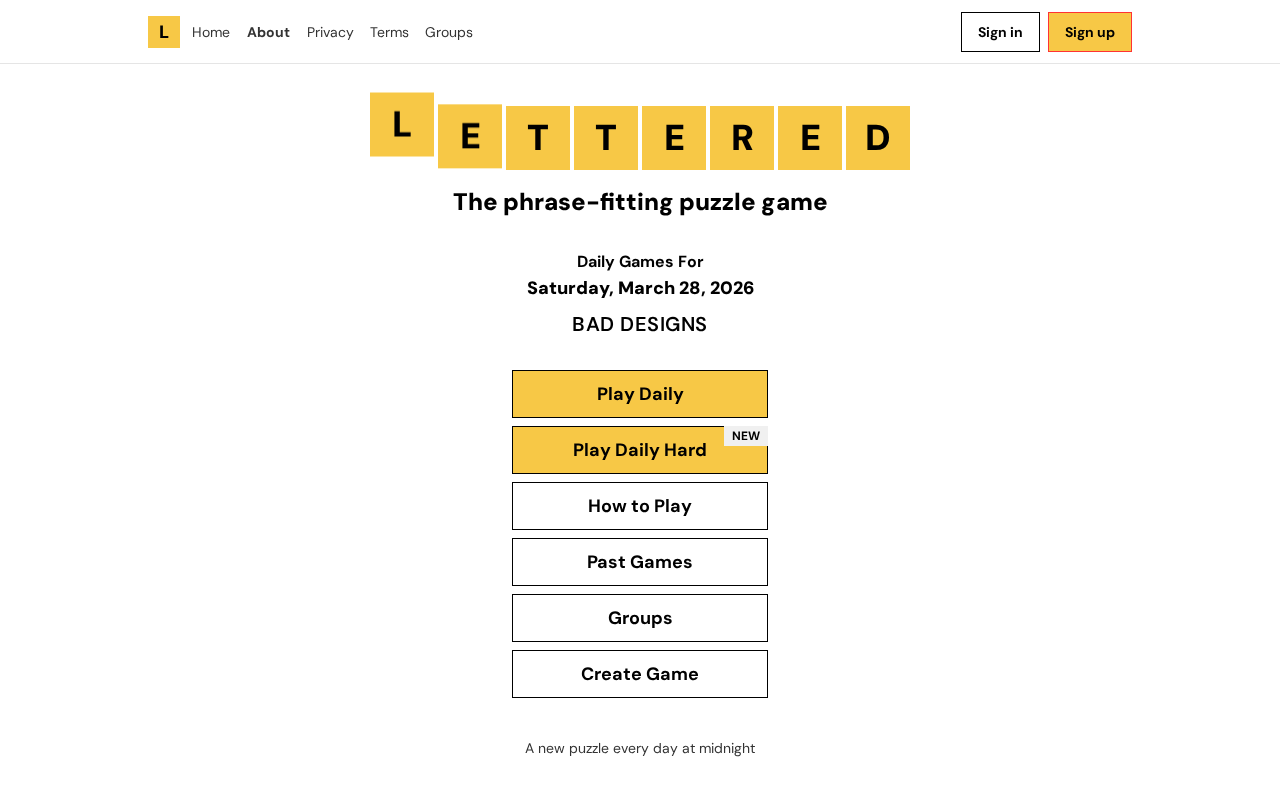Click the Sign in button
Image resolution: width=1280 pixels, height=800 pixels.
point(1000,32)
